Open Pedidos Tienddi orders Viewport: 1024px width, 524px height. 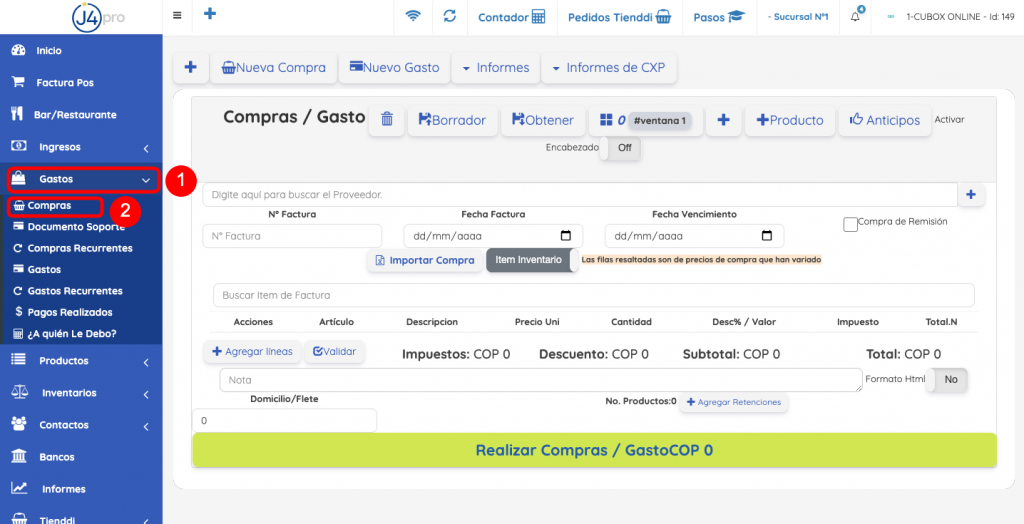[619, 17]
